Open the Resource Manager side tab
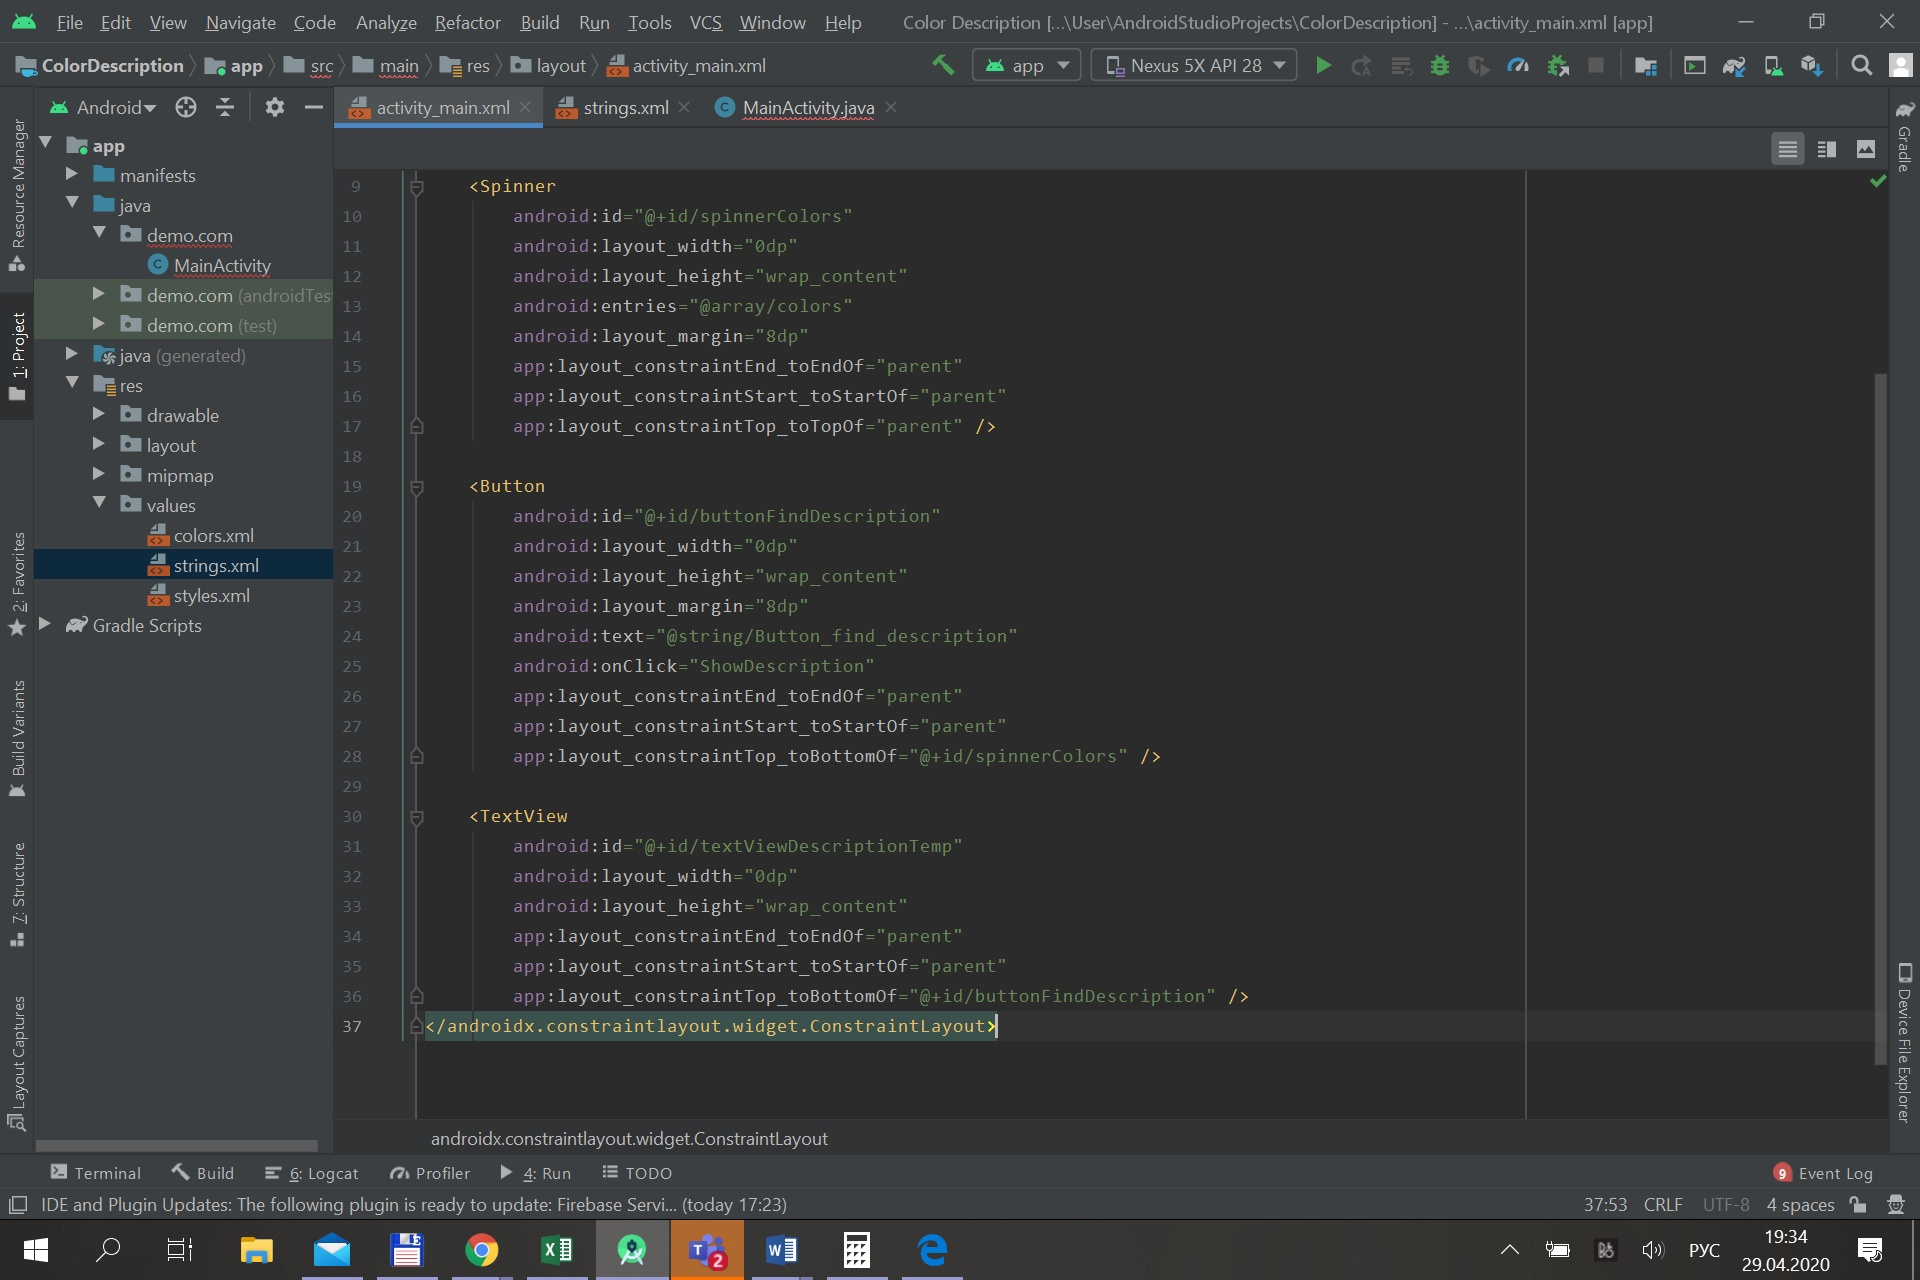The width and height of the screenshot is (1920, 1280). pyautogui.click(x=17, y=194)
